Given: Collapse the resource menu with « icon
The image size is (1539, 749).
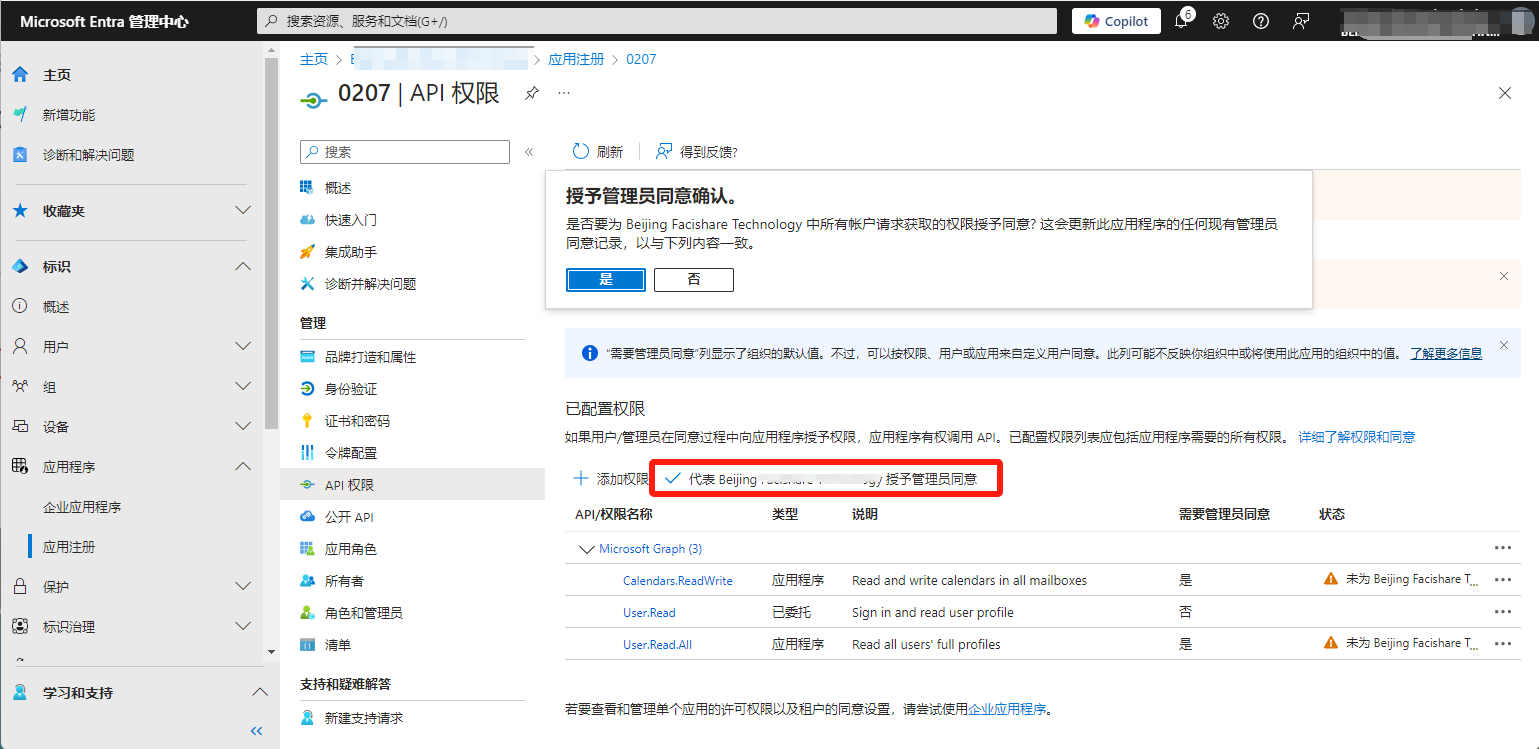Looking at the screenshot, I should 529,152.
